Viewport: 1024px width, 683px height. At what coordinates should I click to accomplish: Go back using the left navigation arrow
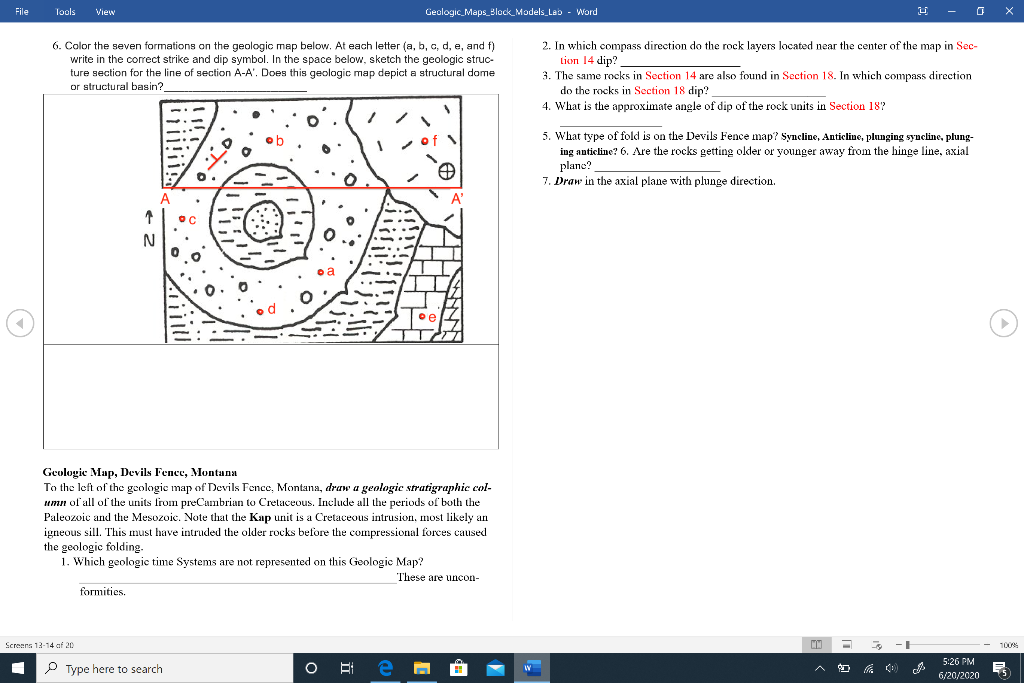click(20, 323)
